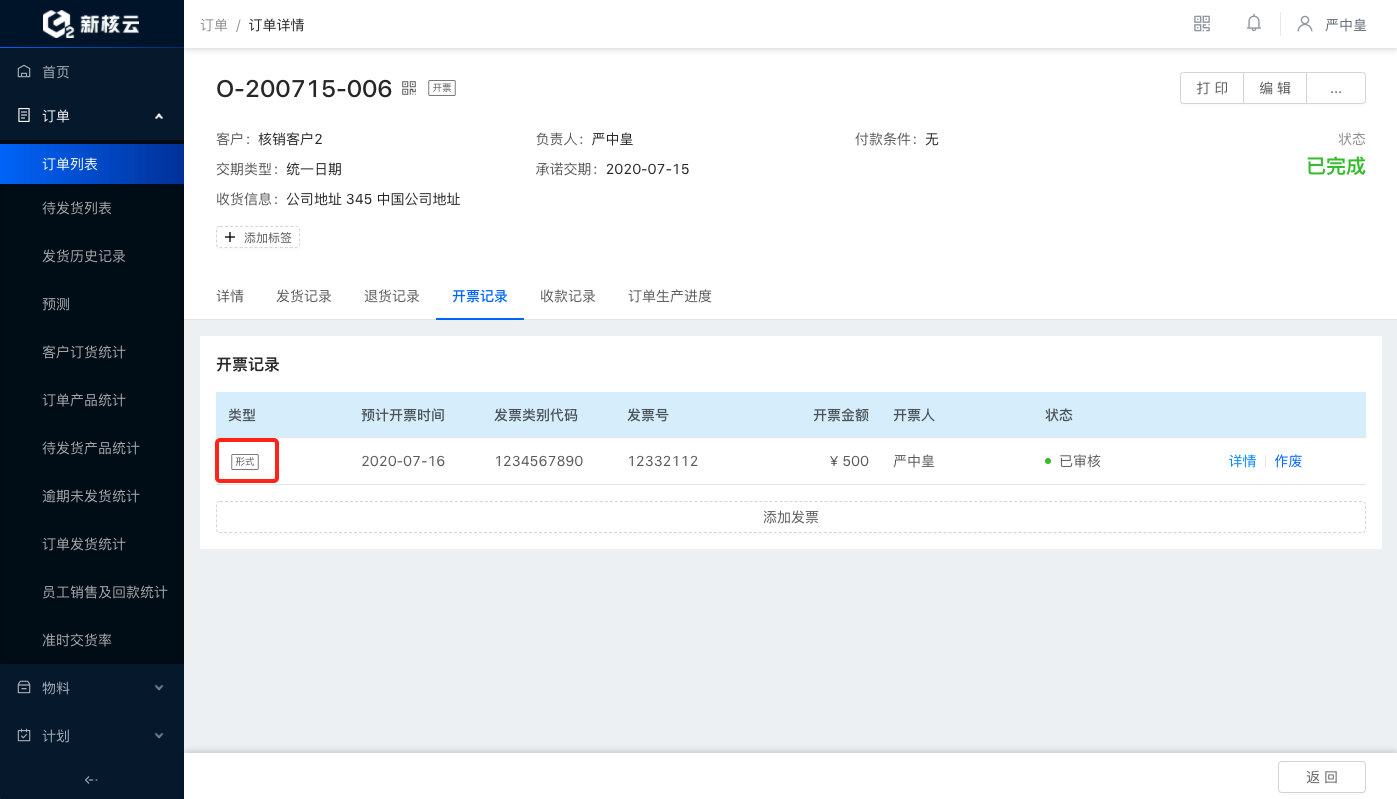Click the 返回 button

coord(1322,777)
